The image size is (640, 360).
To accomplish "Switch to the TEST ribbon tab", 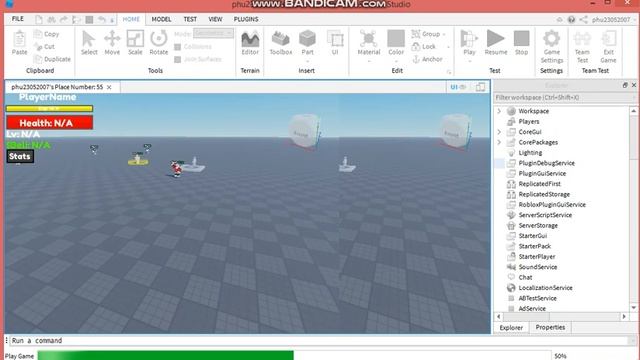I will point(190,19).
